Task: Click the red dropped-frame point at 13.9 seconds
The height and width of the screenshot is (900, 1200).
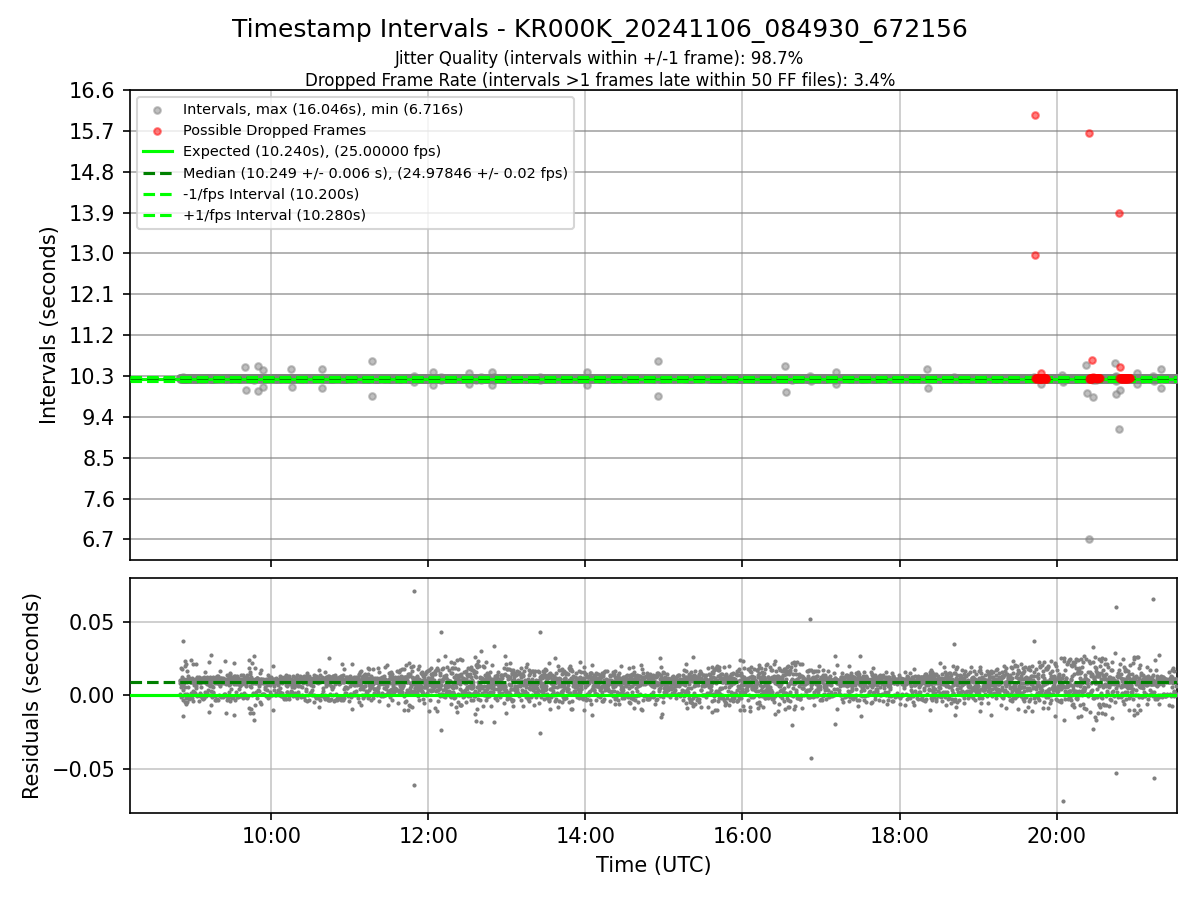Action: pos(1119,213)
